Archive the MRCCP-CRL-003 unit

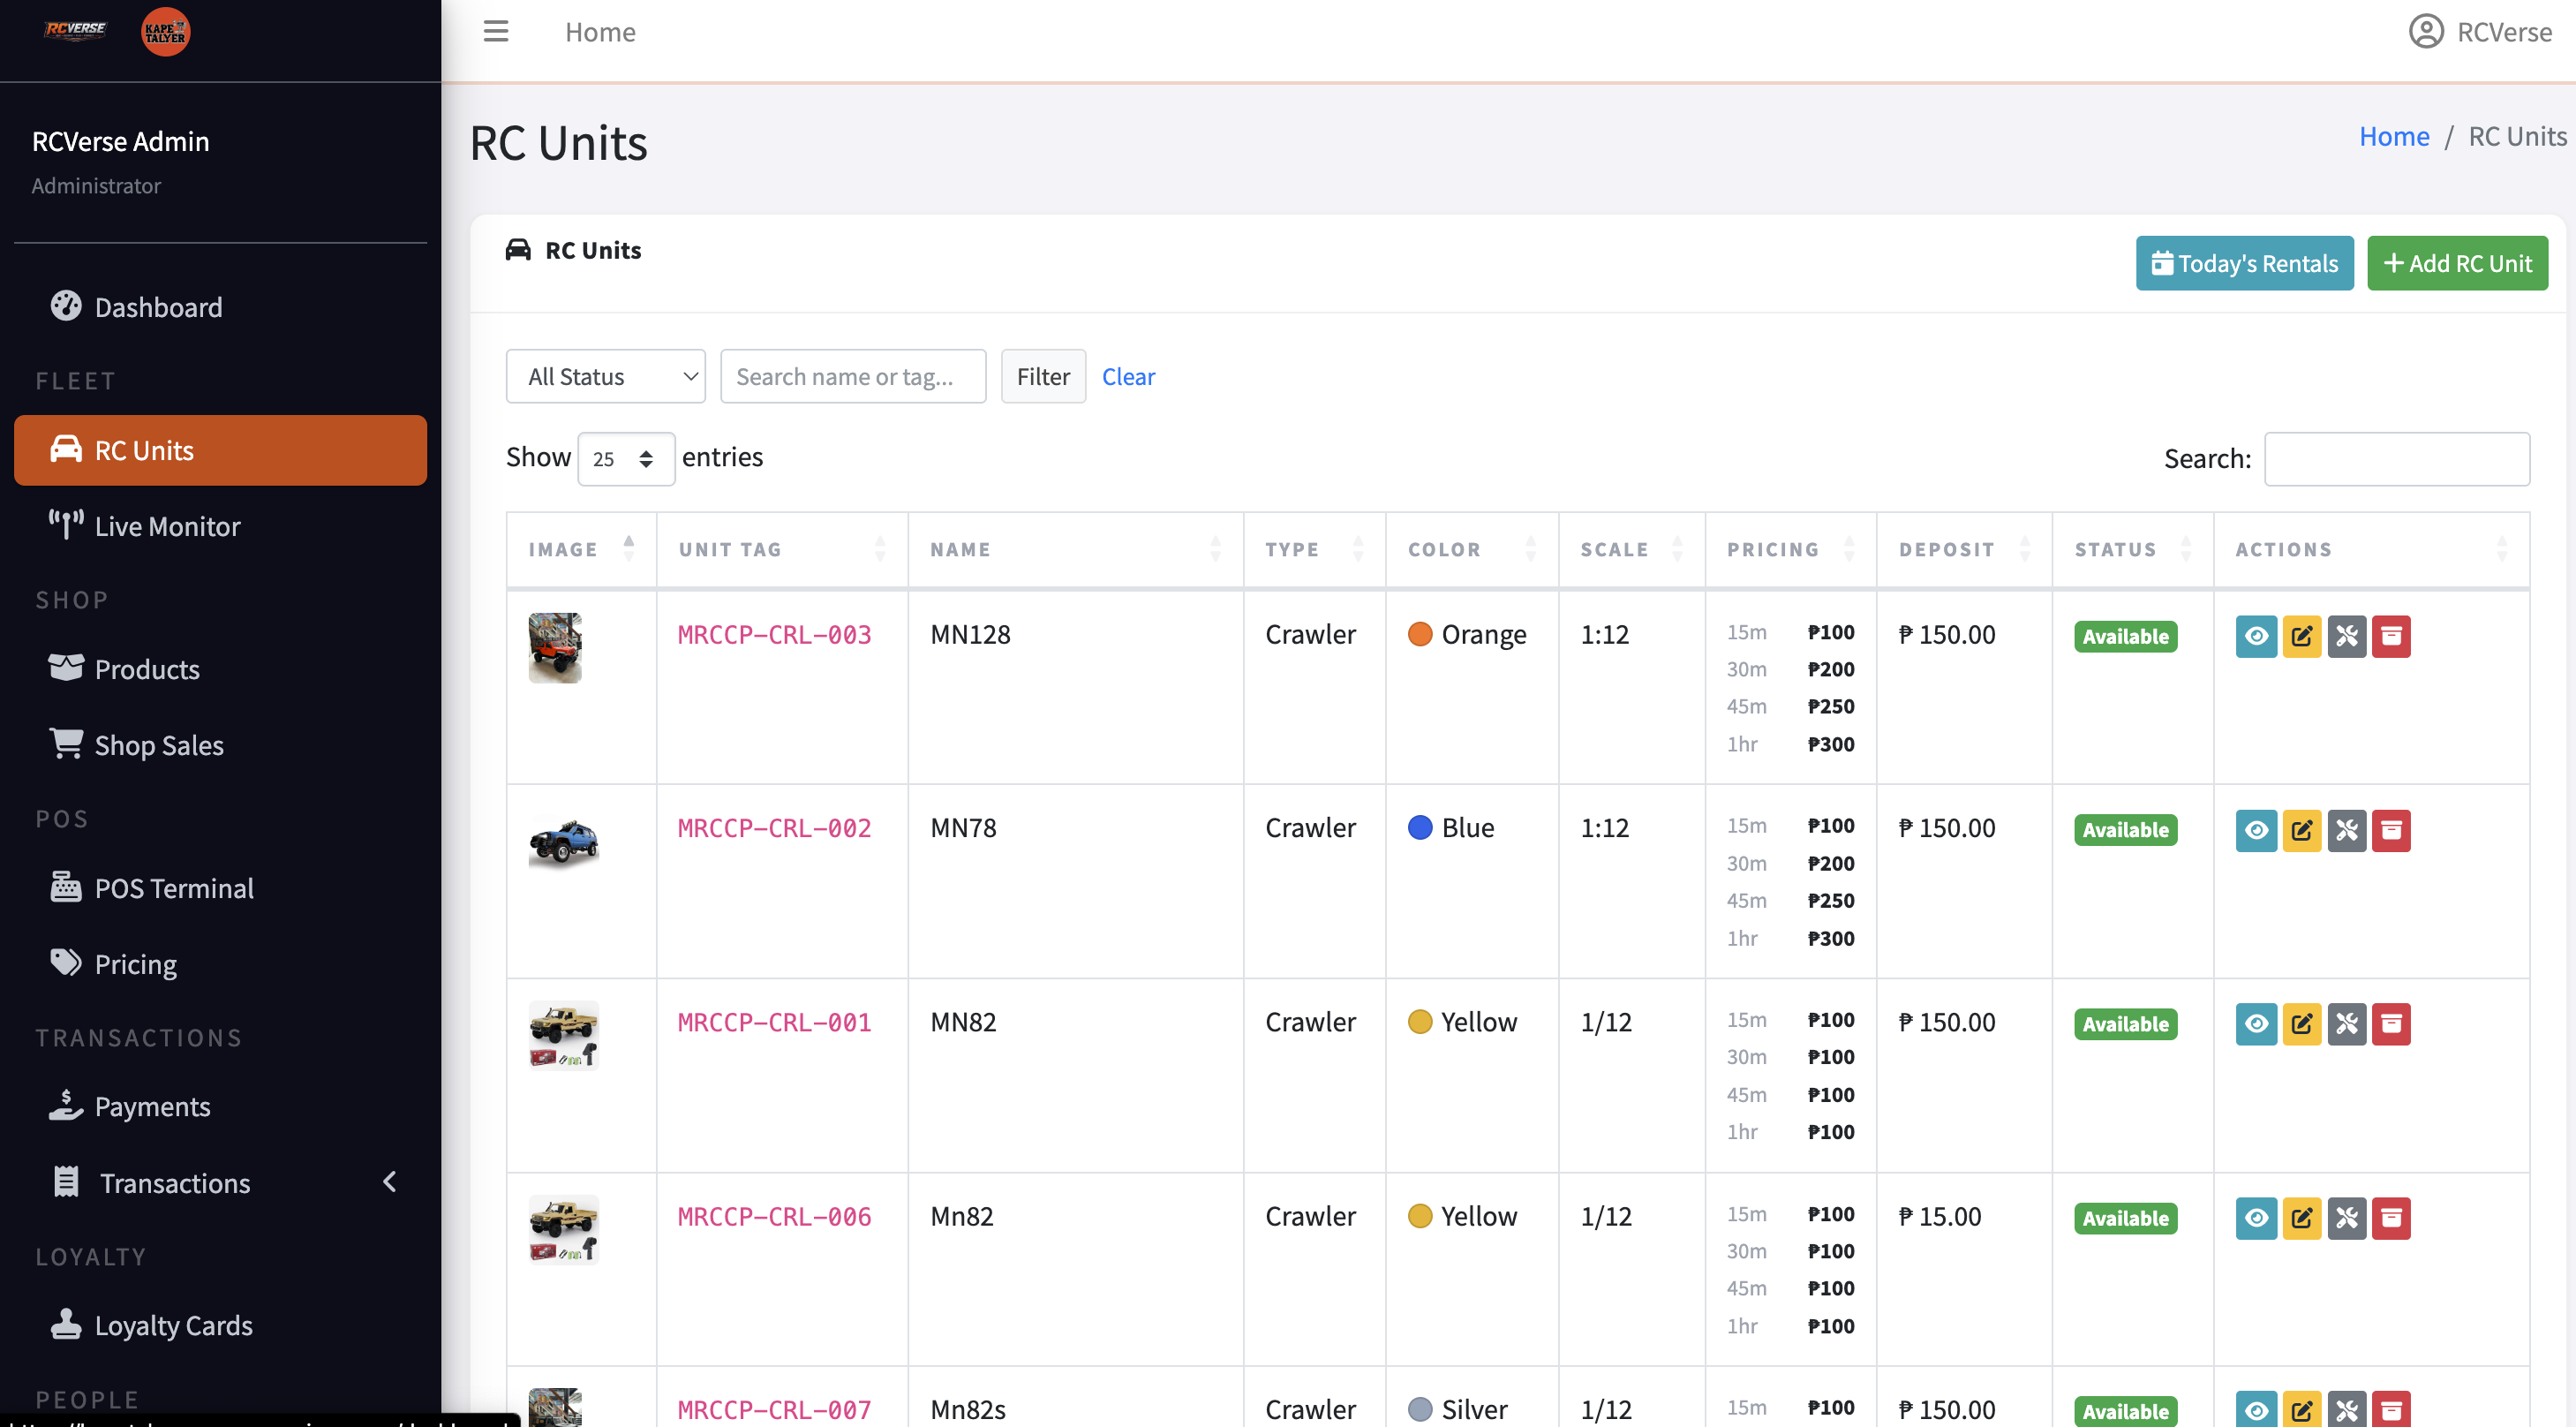[2391, 636]
